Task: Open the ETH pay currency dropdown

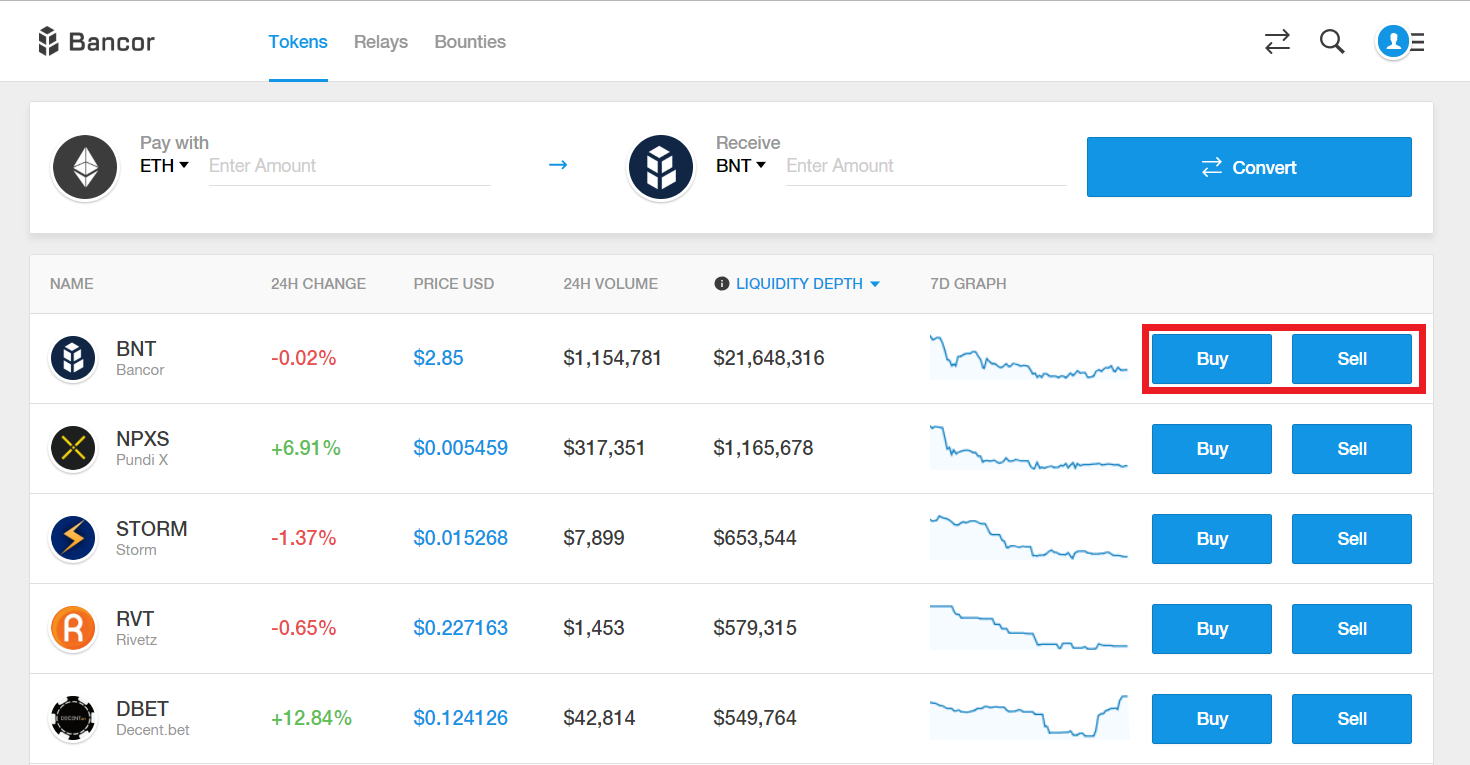Action: click(x=165, y=166)
